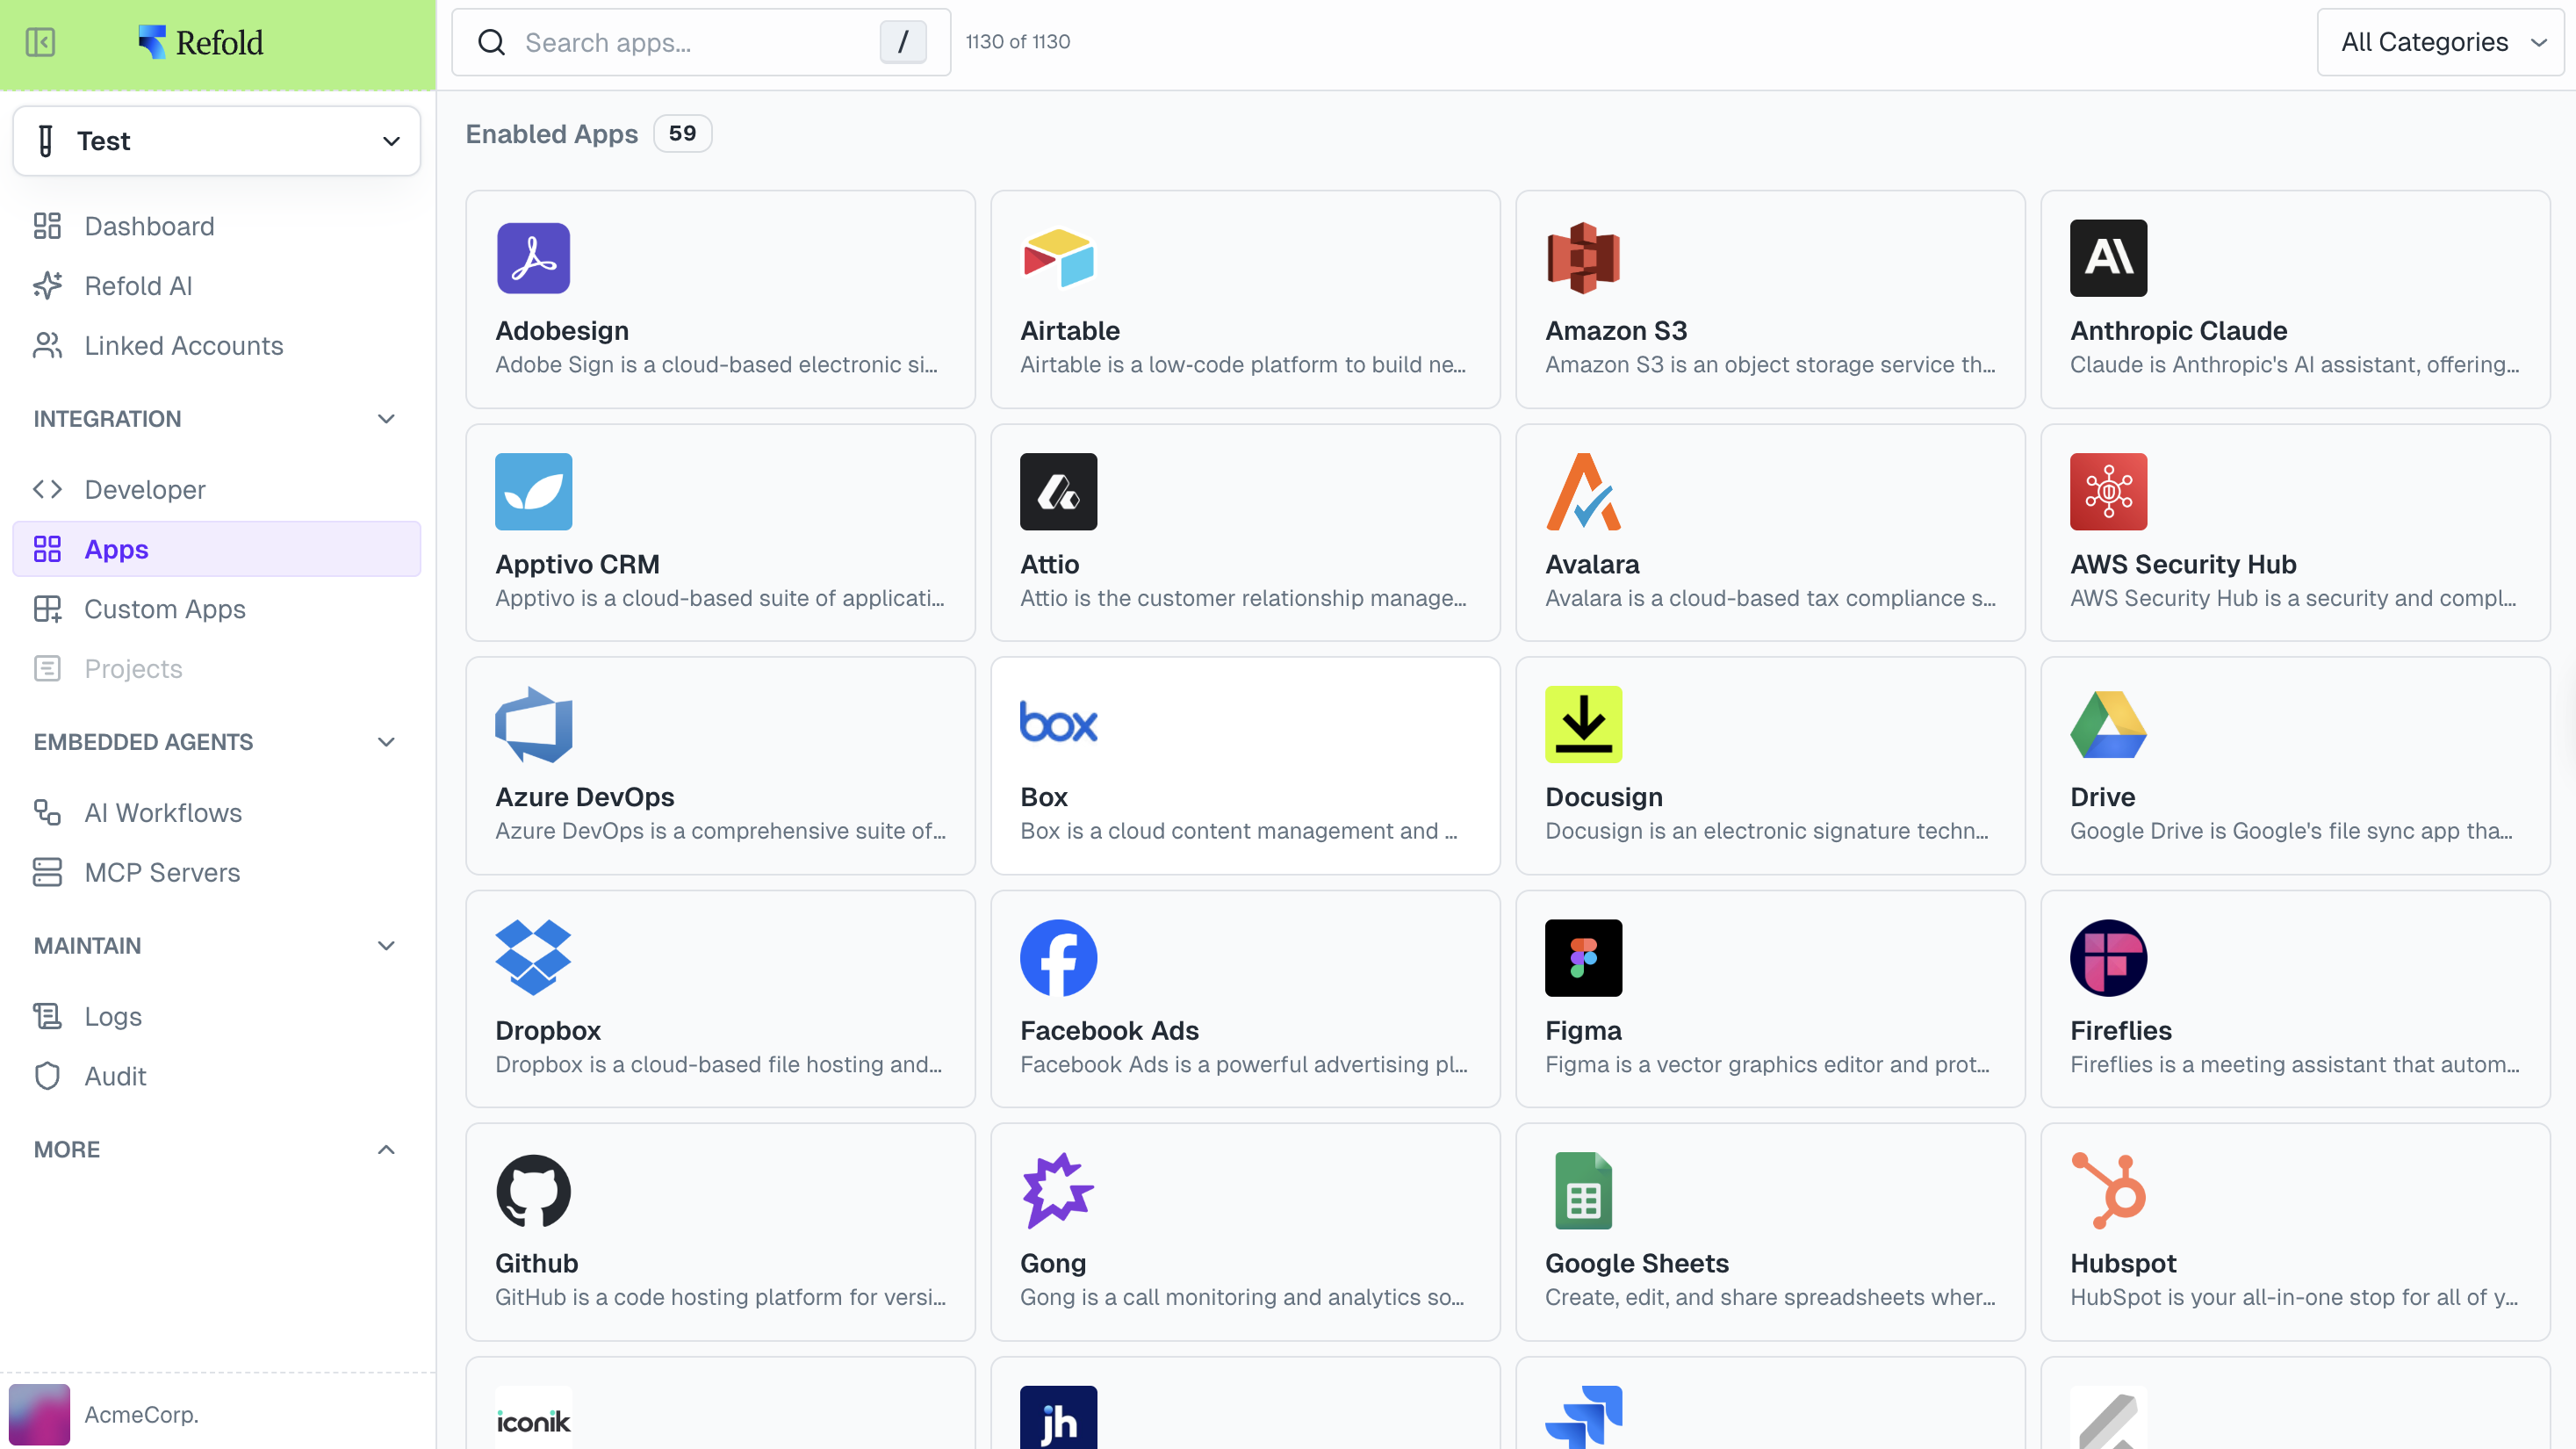Click the Anthropic Claude logo icon
The height and width of the screenshot is (1449, 2576).
(x=2108, y=258)
